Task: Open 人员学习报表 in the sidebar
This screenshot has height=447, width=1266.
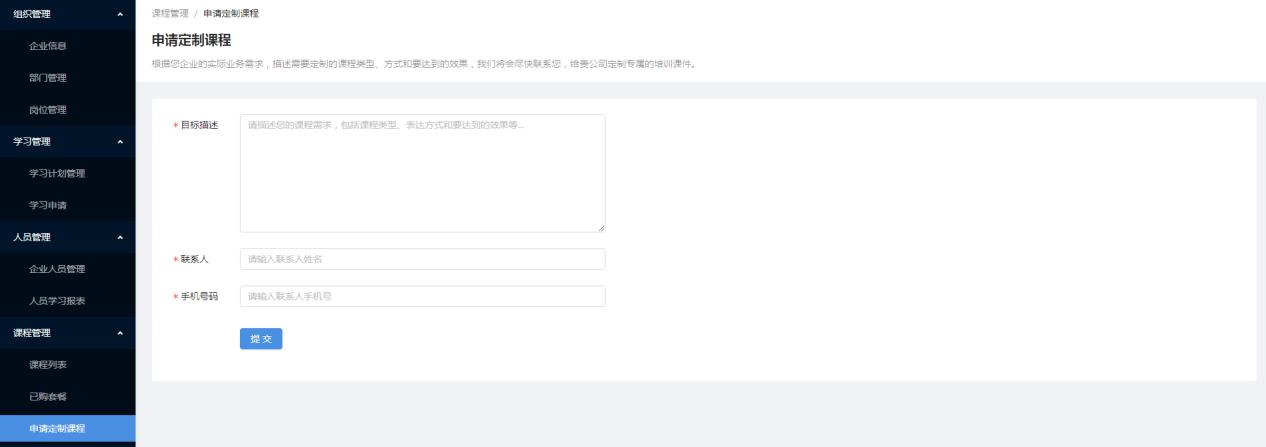Action: (x=67, y=301)
